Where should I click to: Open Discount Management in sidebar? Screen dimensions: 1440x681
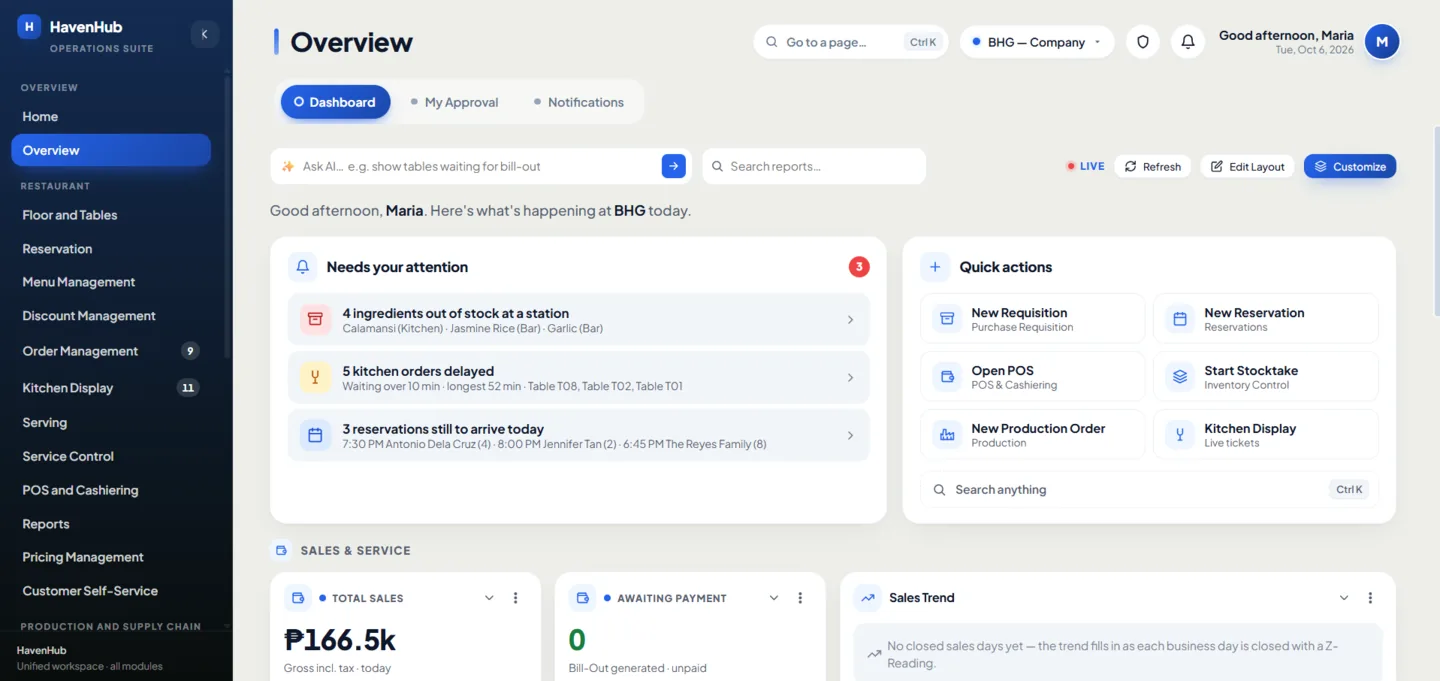pyautogui.click(x=111, y=316)
